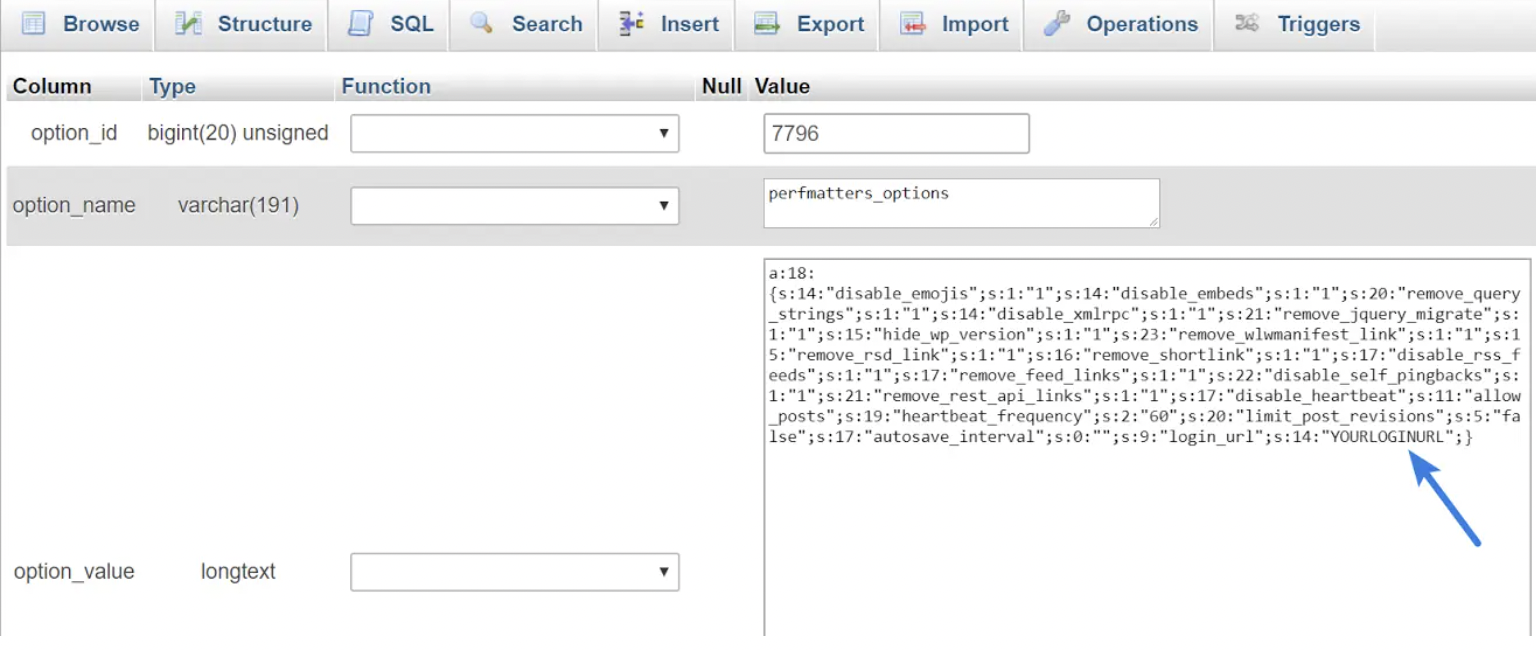Click the Type column header
Screen dimensions: 1536x650
tap(172, 86)
